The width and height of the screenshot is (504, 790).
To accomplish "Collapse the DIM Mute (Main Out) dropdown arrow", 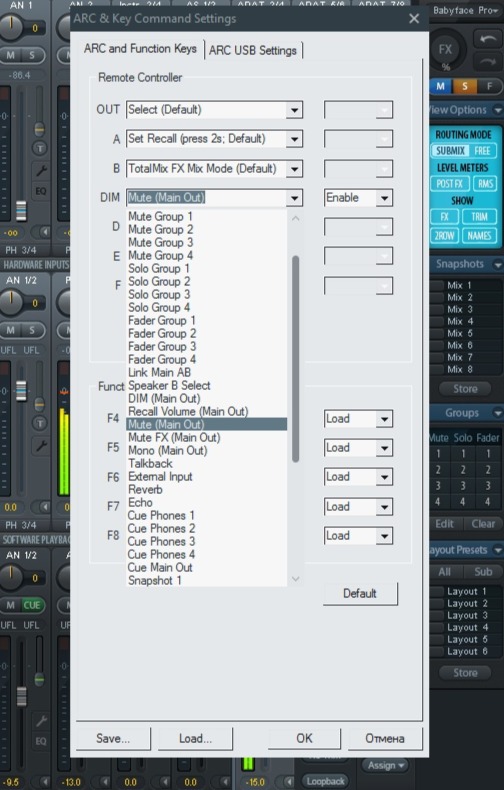I will [294, 198].
